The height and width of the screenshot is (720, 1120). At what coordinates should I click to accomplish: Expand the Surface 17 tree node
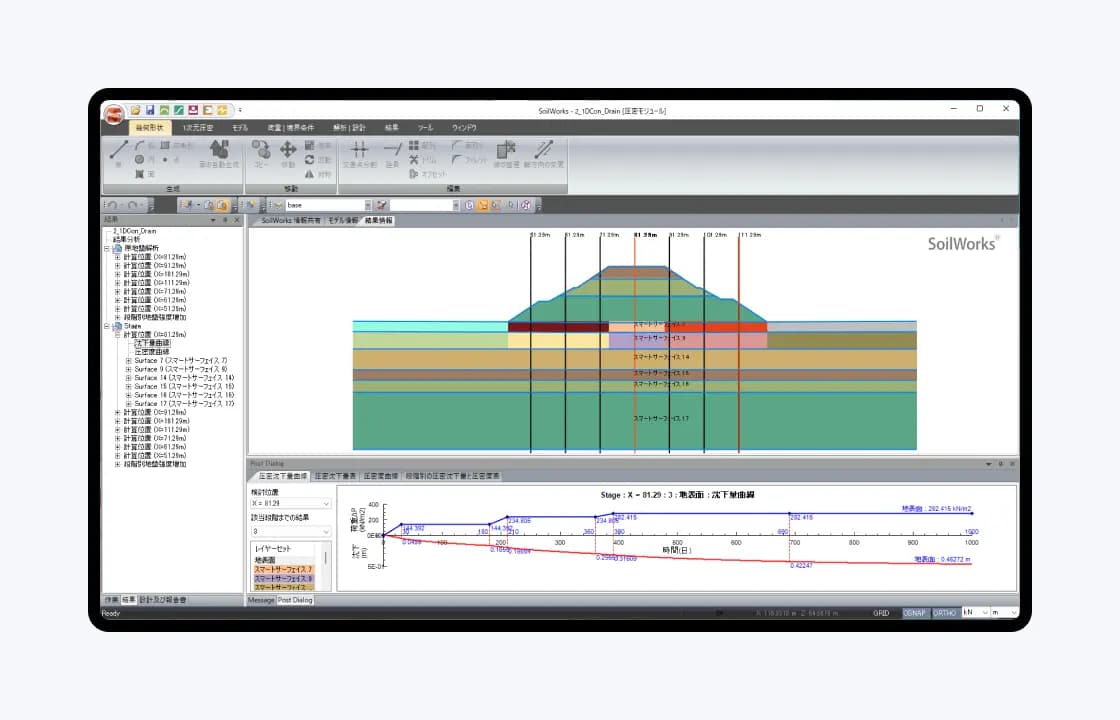point(129,404)
